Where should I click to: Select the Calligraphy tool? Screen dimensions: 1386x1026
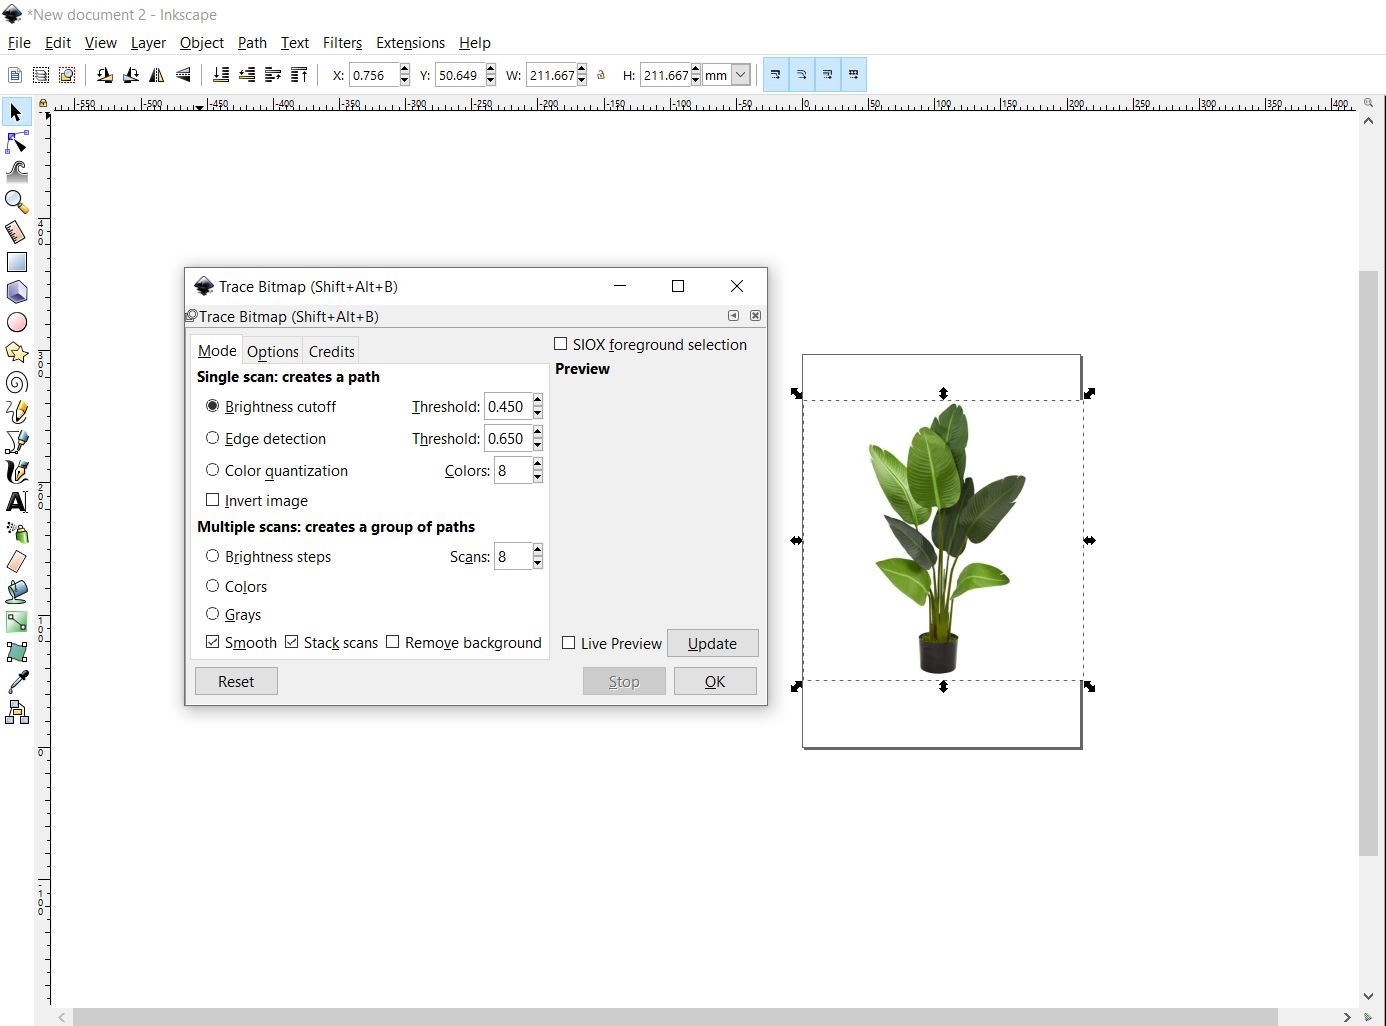click(x=16, y=472)
